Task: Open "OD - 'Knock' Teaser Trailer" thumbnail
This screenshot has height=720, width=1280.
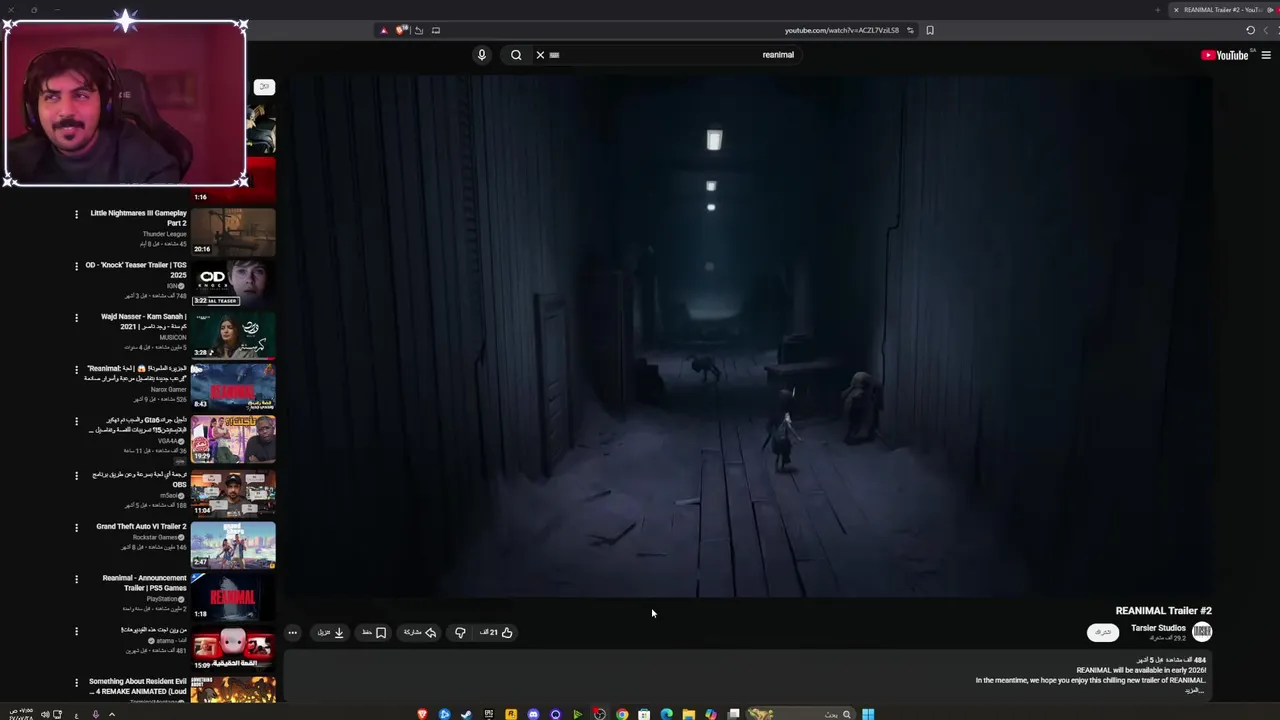Action: click(x=233, y=283)
